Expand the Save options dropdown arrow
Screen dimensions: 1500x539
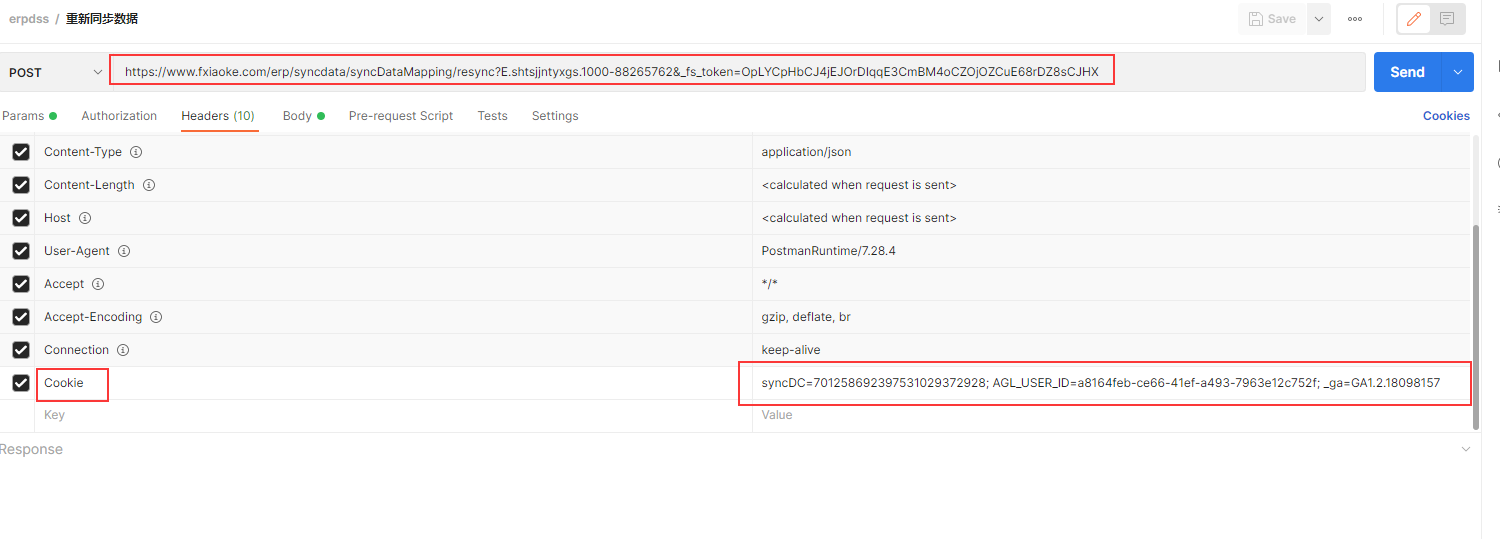coord(1318,19)
